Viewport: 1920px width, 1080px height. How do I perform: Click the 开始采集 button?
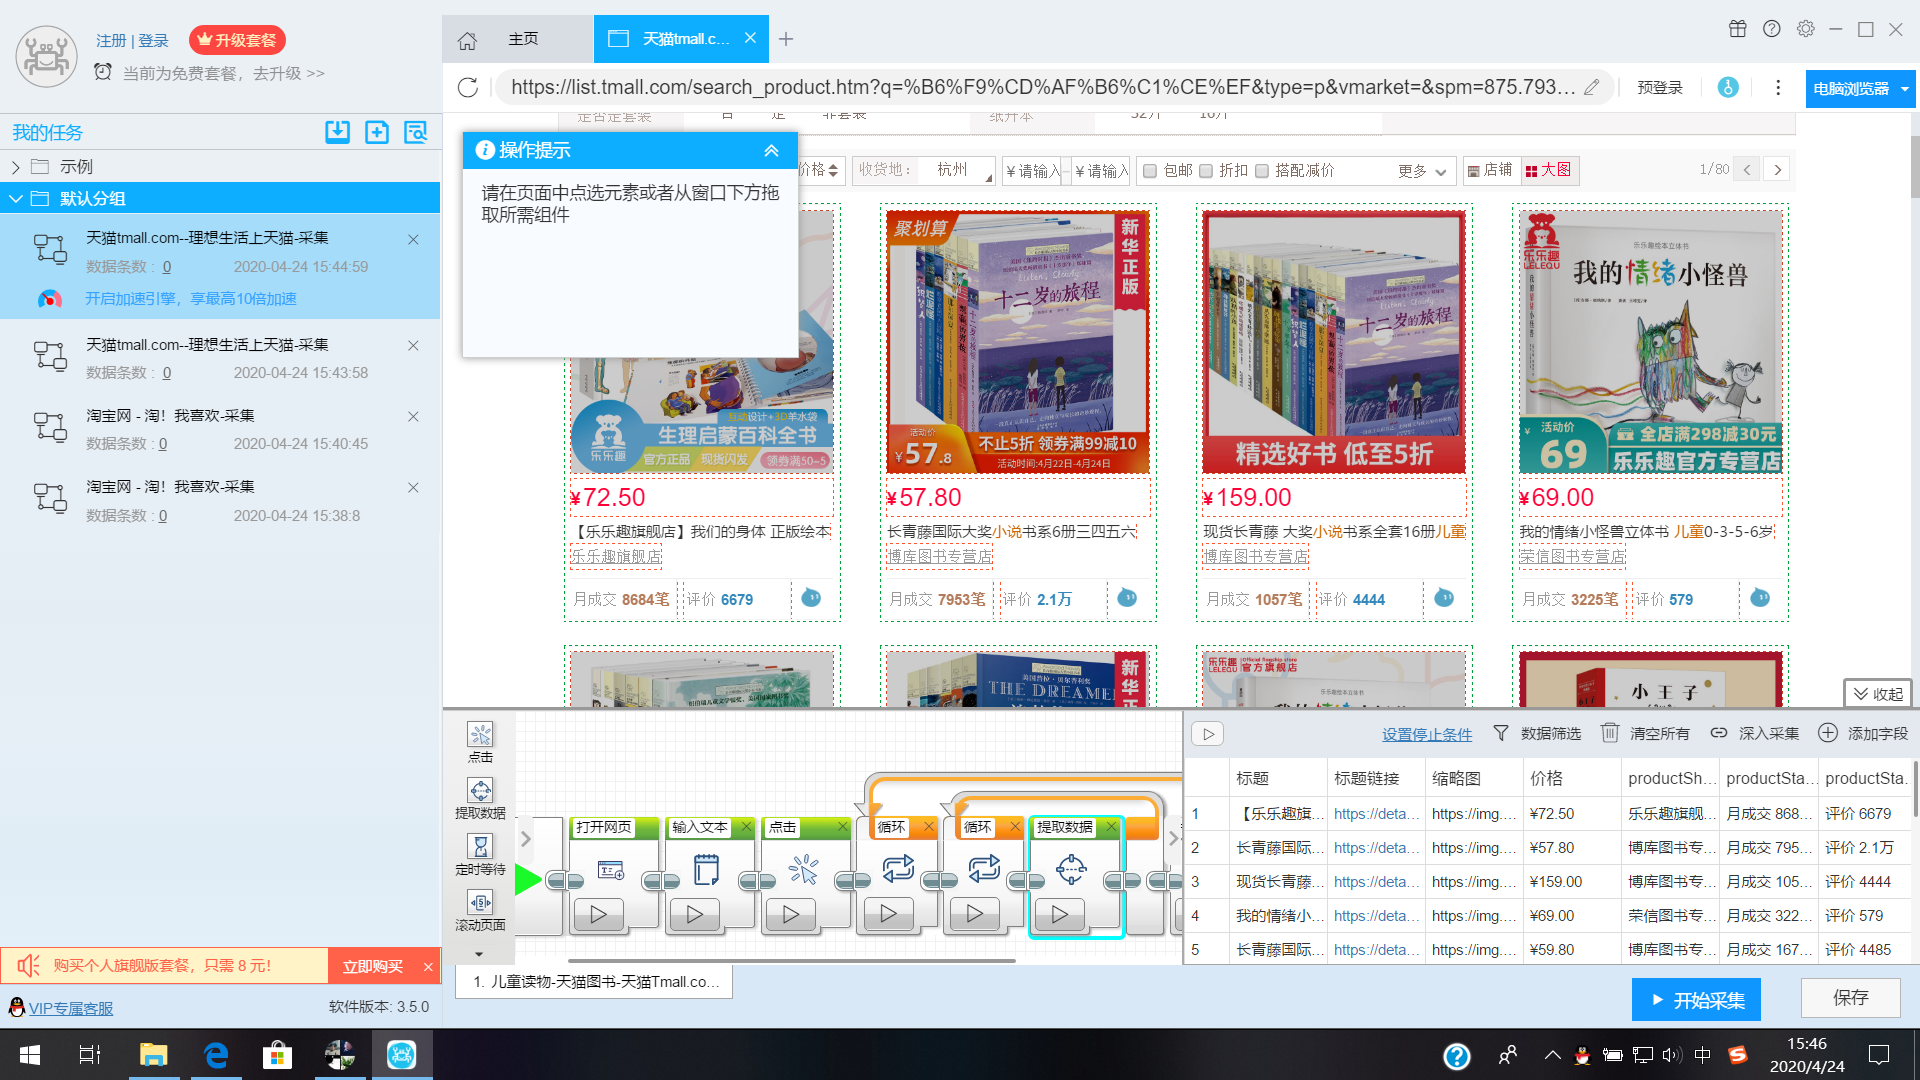pyautogui.click(x=1696, y=1000)
